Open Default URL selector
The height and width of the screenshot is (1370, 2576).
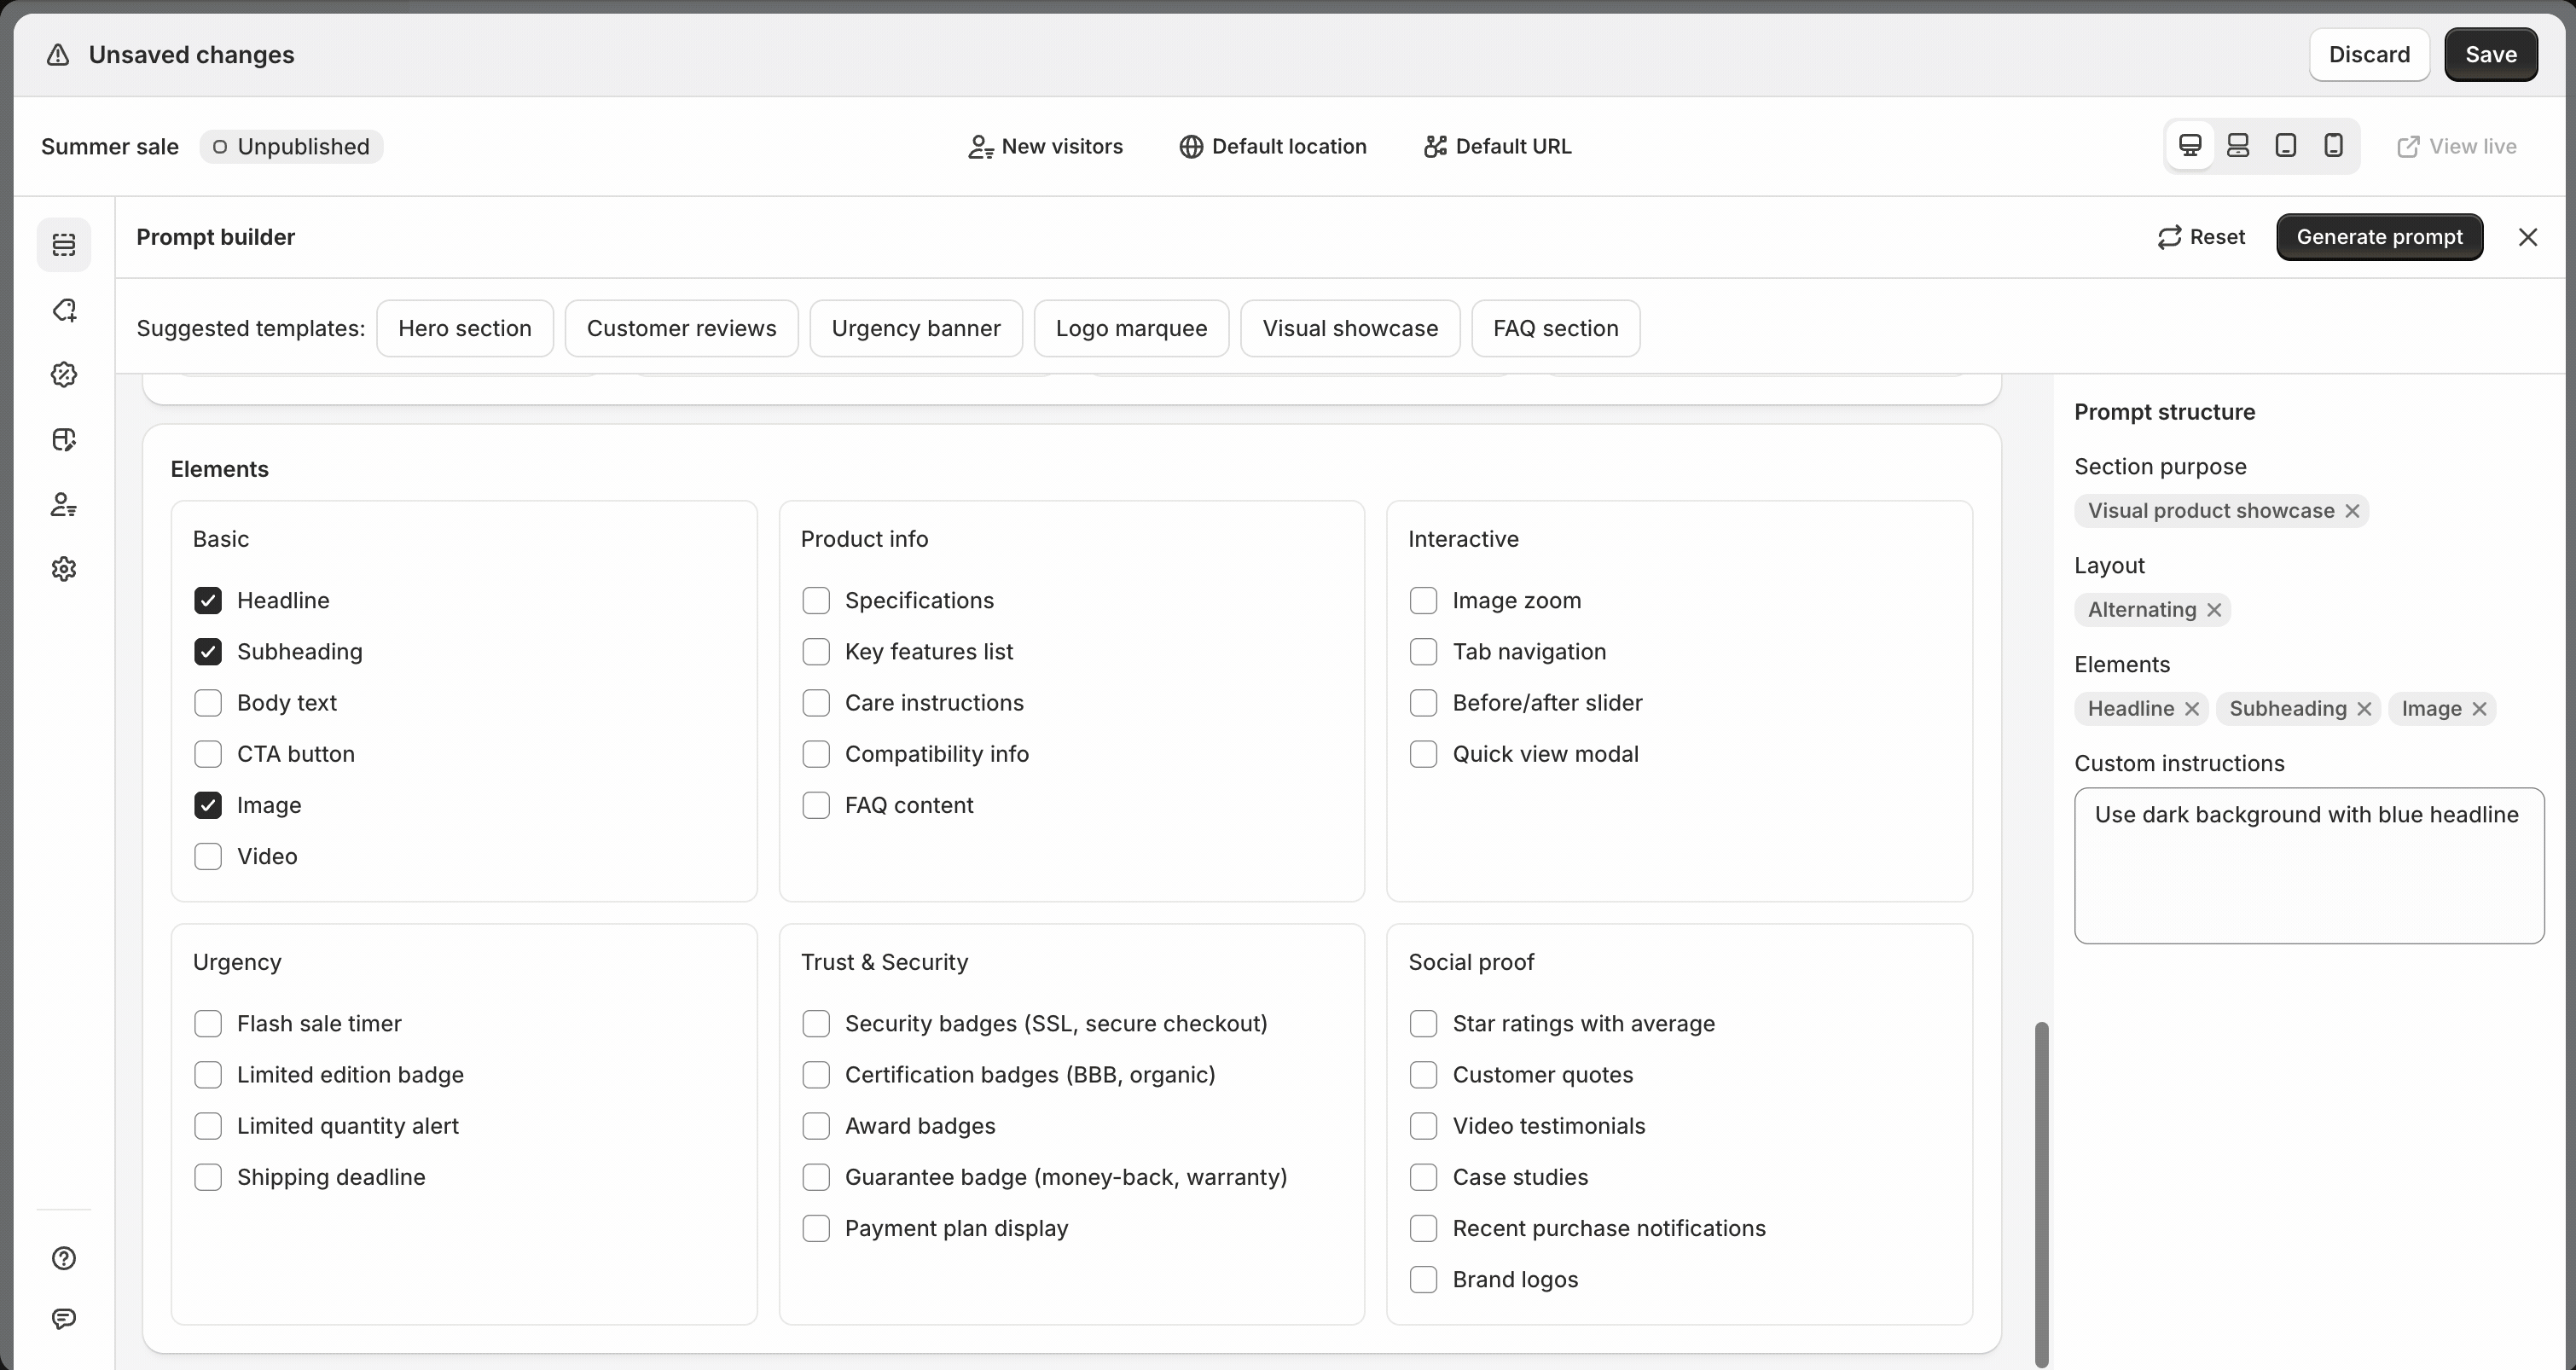pyautogui.click(x=1497, y=147)
